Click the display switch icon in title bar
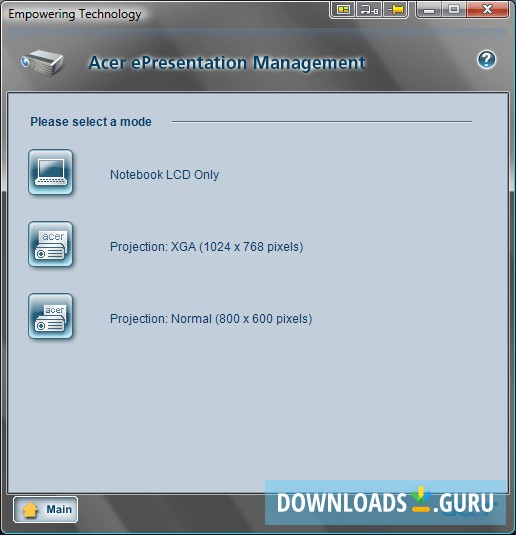 click(x=369, y=9)
